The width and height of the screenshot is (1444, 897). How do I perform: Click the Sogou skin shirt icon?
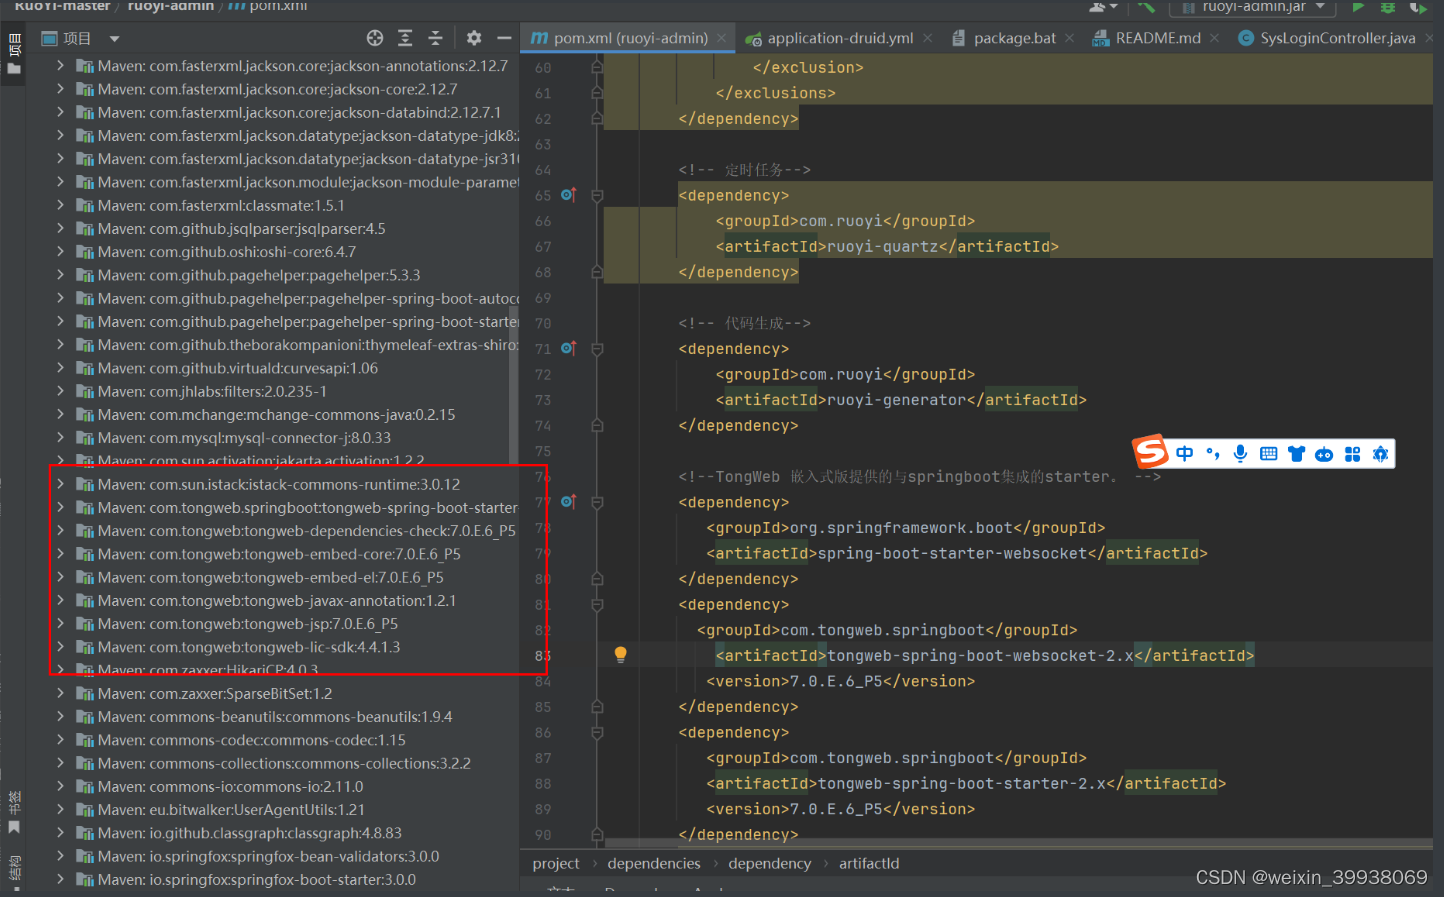point(1297,454)
